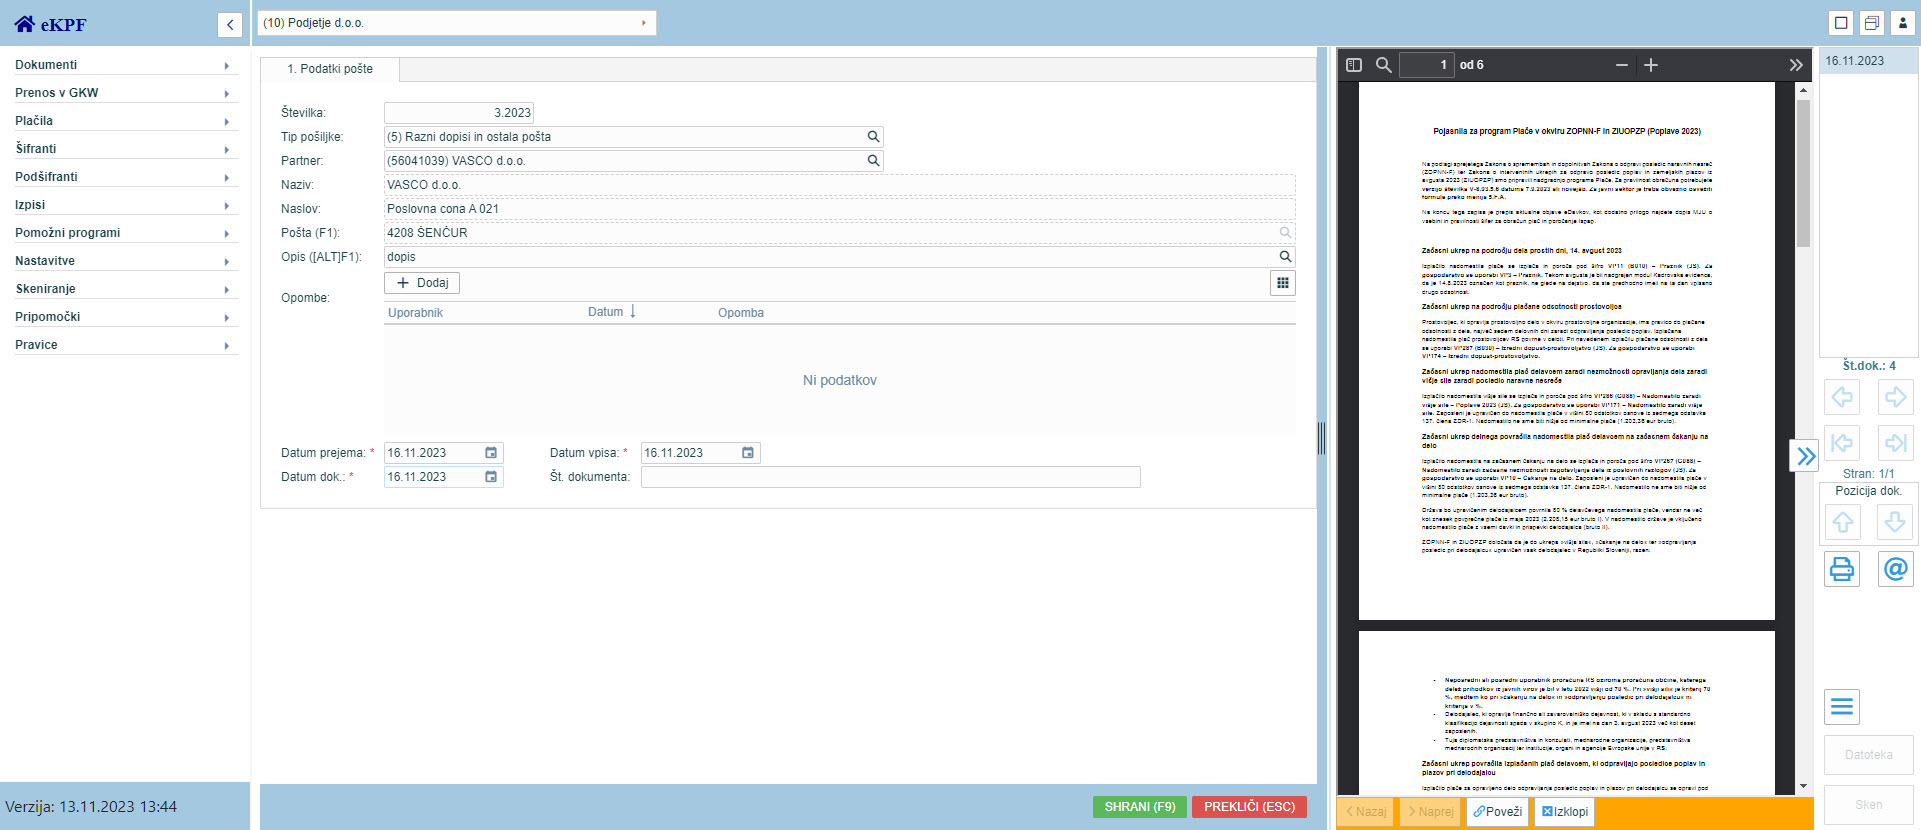Click the search icon in the Pošta field
The image size is (1921, 830).
tap(1285, 233)
